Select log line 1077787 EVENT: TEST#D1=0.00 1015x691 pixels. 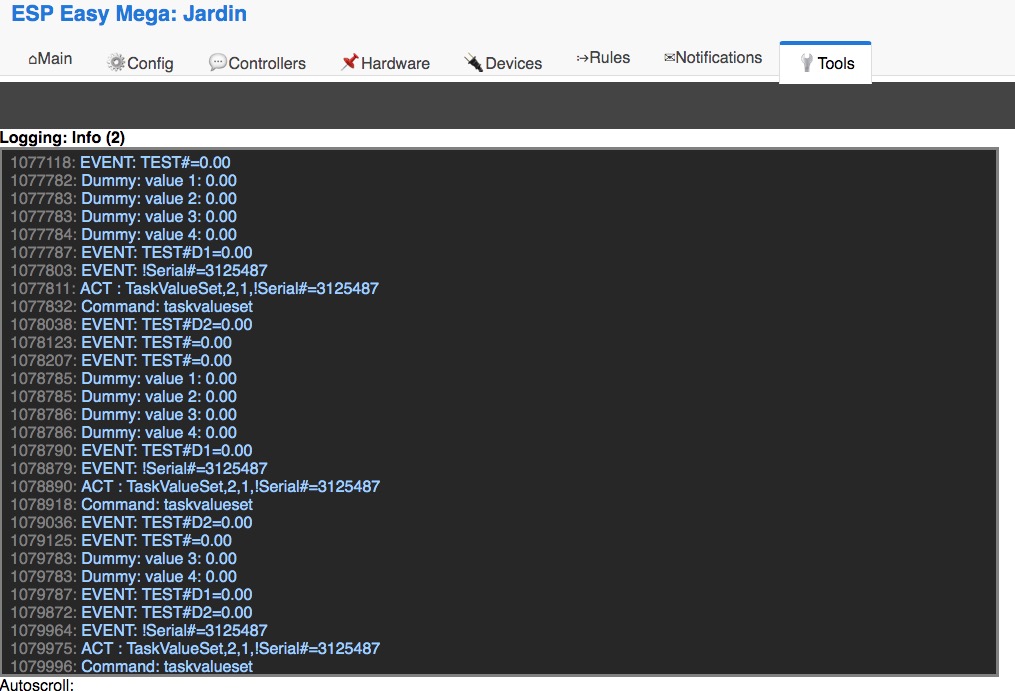click(x=131, y=253)
